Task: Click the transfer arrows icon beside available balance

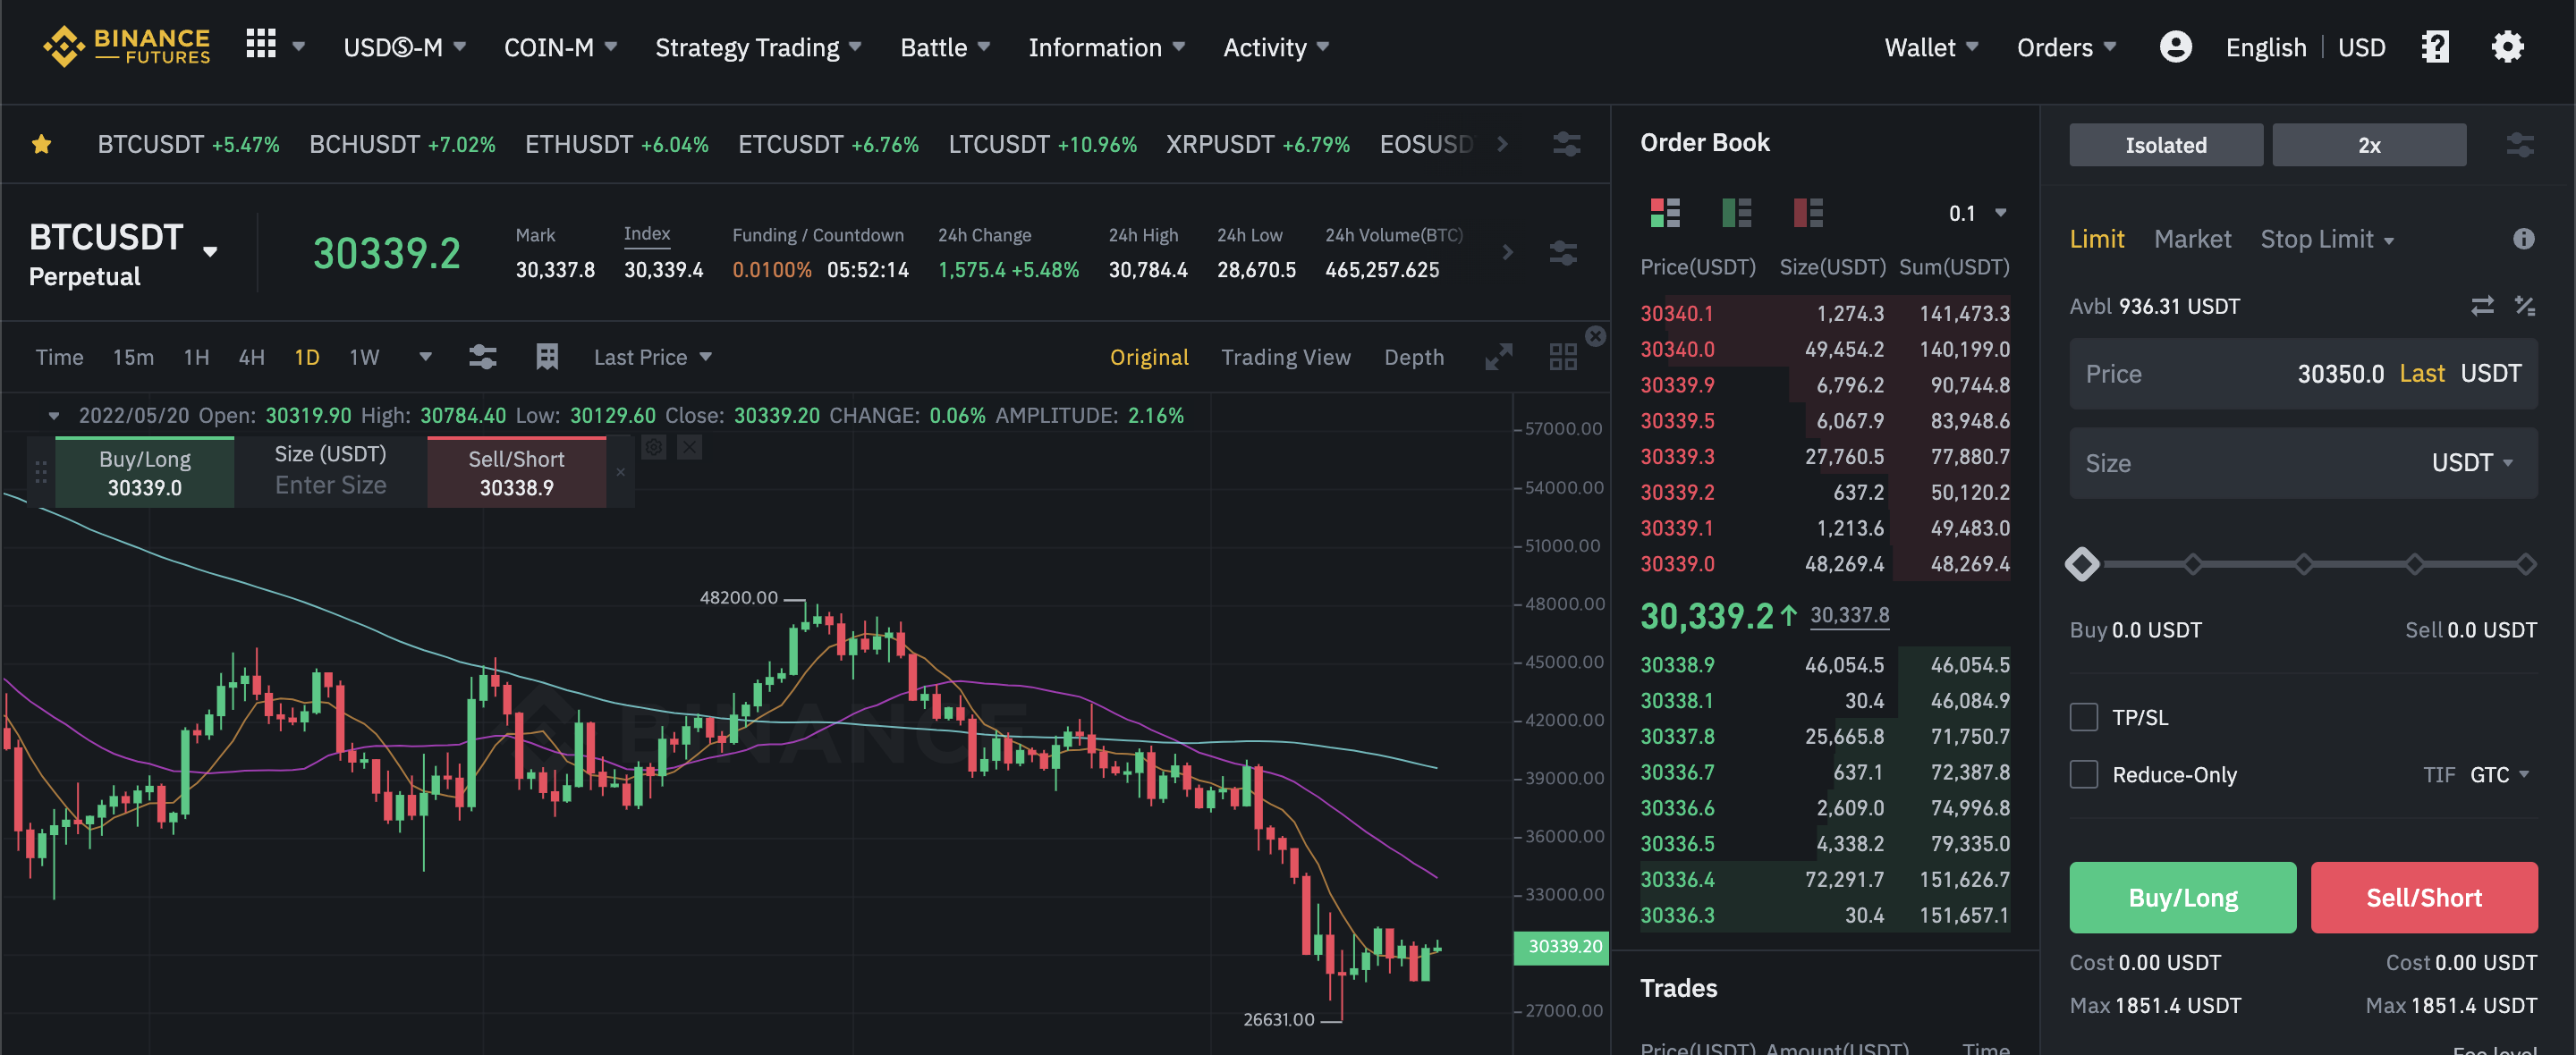Action: [x=2482, y=306]
